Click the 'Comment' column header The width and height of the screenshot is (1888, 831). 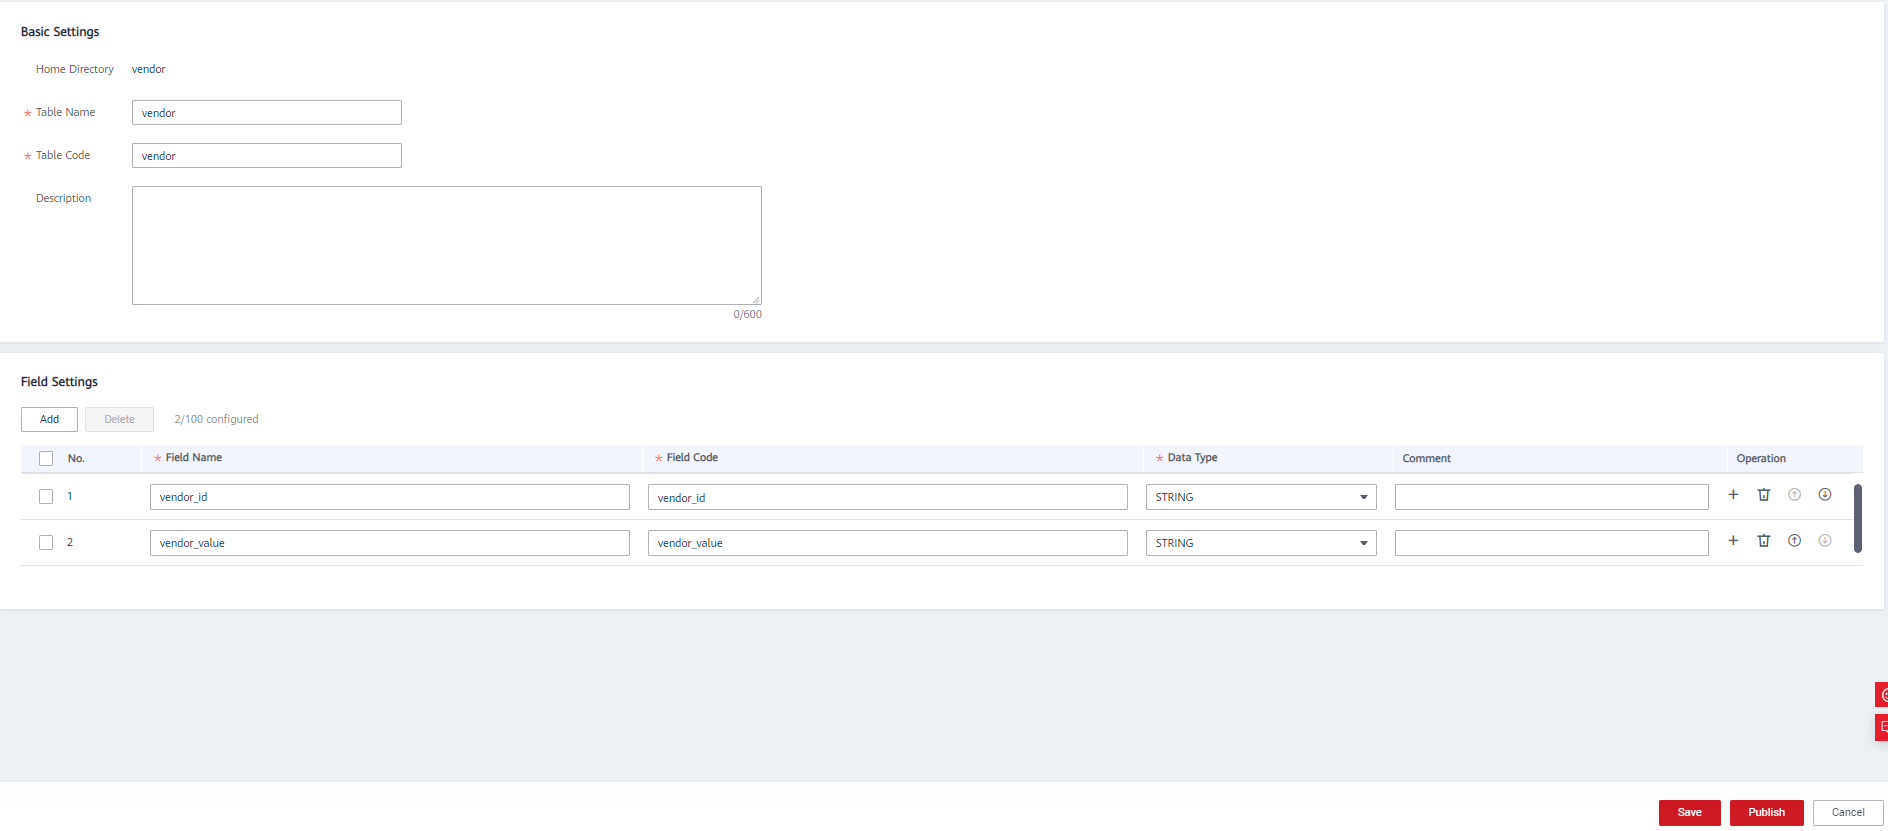click(x=1426, y=459)
